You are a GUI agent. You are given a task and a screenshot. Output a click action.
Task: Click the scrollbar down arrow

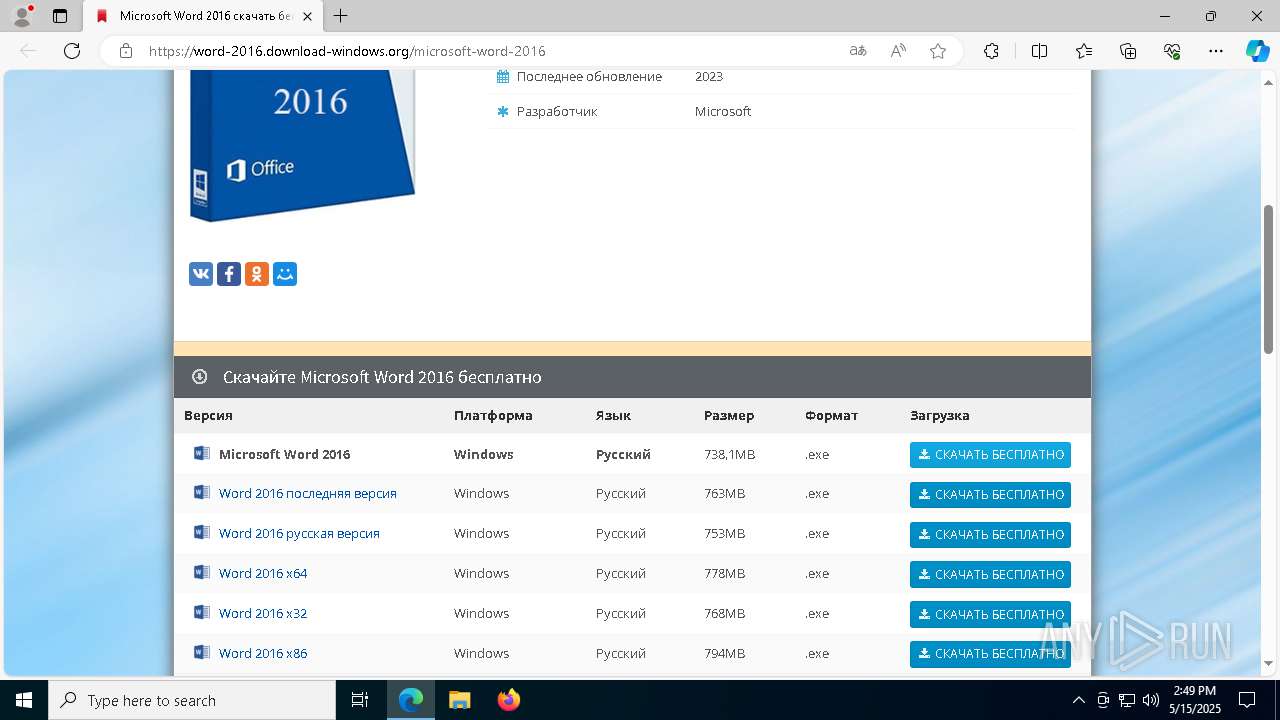1269,663
